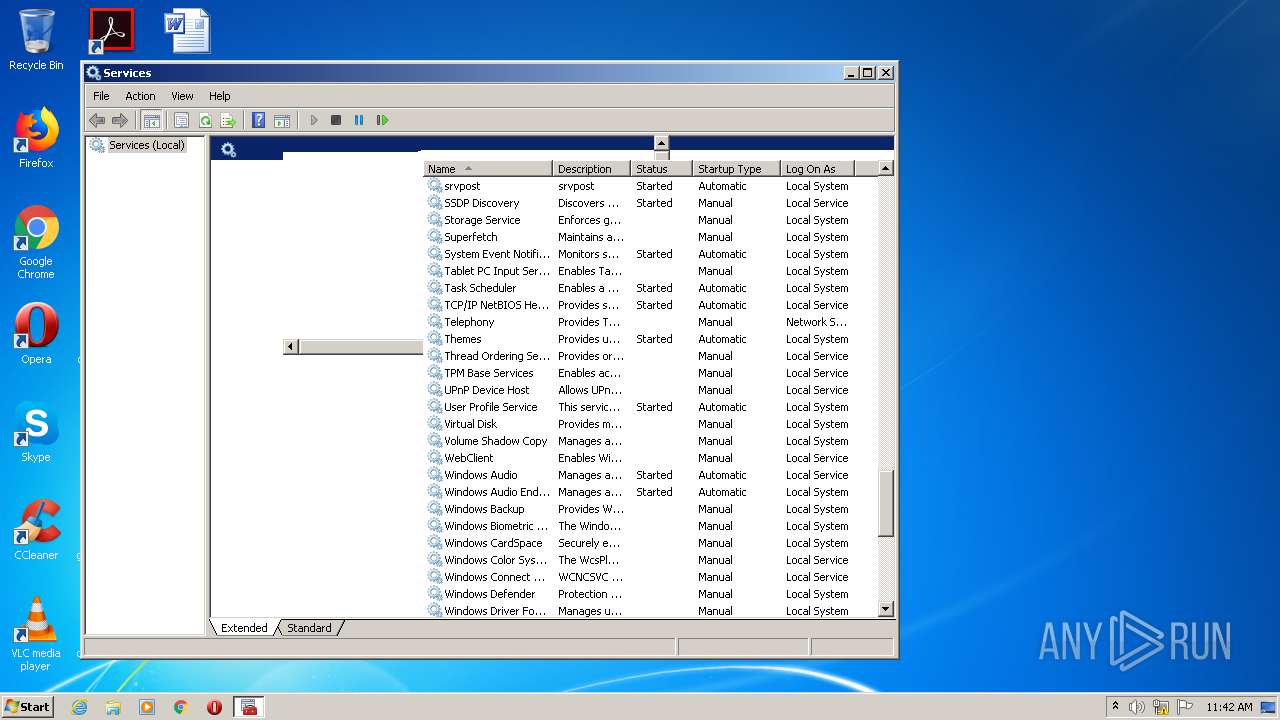The height and width of the screenshot is (720, 1280).
Task: Open the Help menu
Action: point(219,96)
